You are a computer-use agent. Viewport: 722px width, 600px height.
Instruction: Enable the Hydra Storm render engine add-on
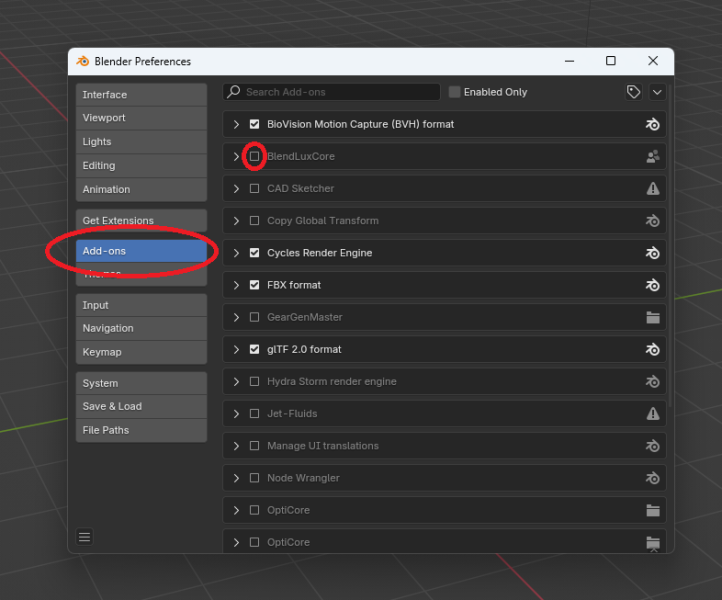click(x=254, y=381)
